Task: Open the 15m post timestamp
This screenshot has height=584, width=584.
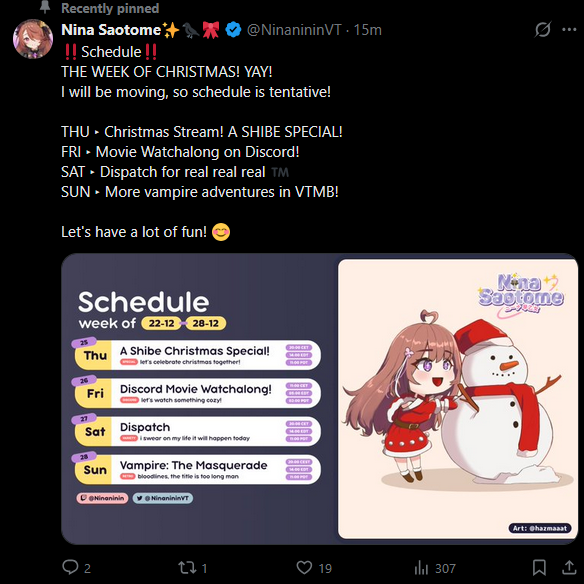Action: (x=368, y=30)
